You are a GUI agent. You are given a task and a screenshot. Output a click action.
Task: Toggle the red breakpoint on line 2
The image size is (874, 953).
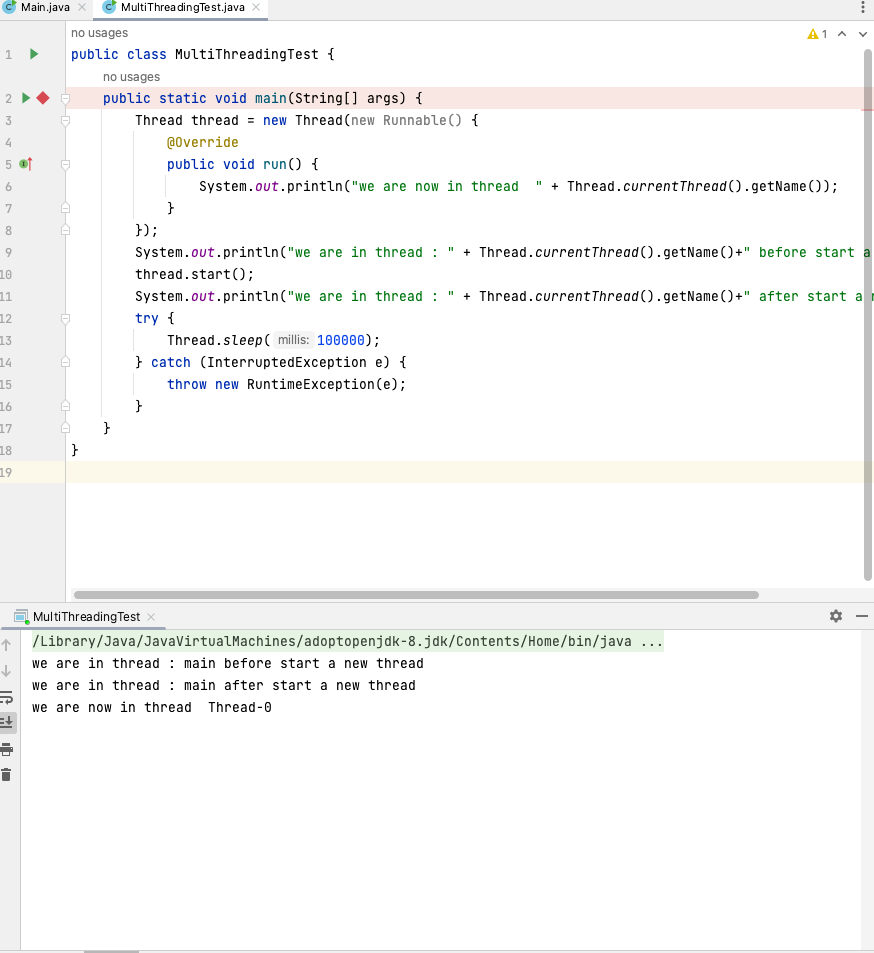tap(43, 98)
